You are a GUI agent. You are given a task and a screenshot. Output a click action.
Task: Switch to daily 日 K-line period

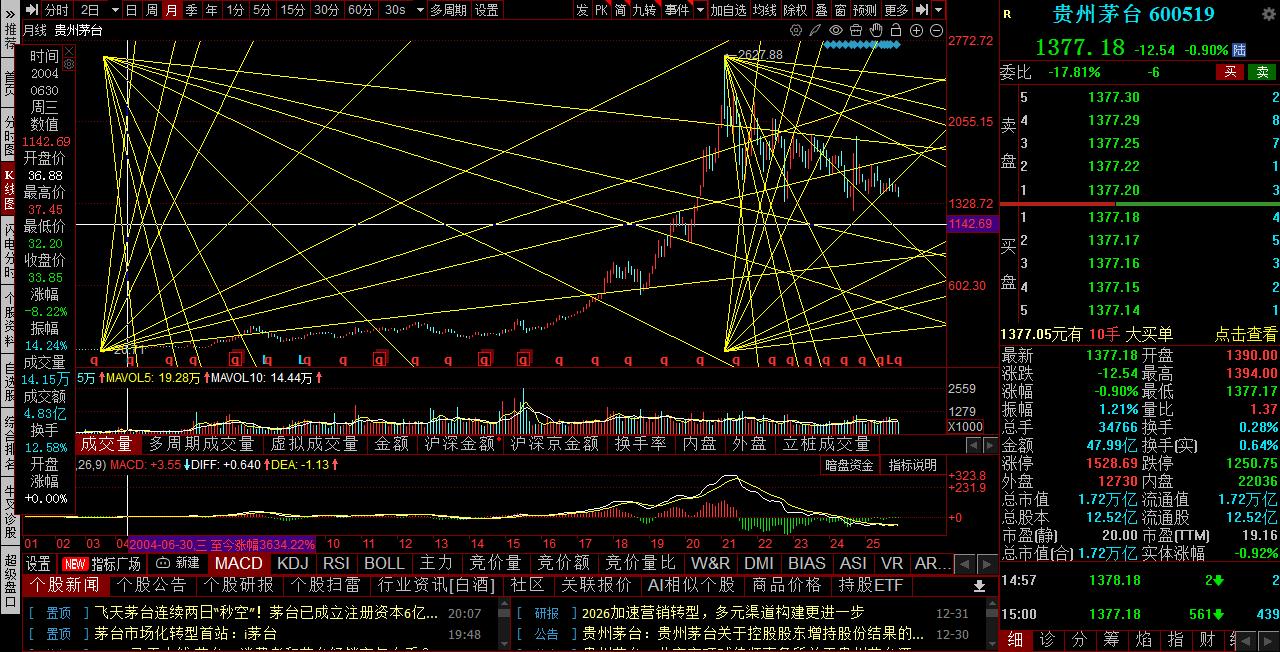131,10
